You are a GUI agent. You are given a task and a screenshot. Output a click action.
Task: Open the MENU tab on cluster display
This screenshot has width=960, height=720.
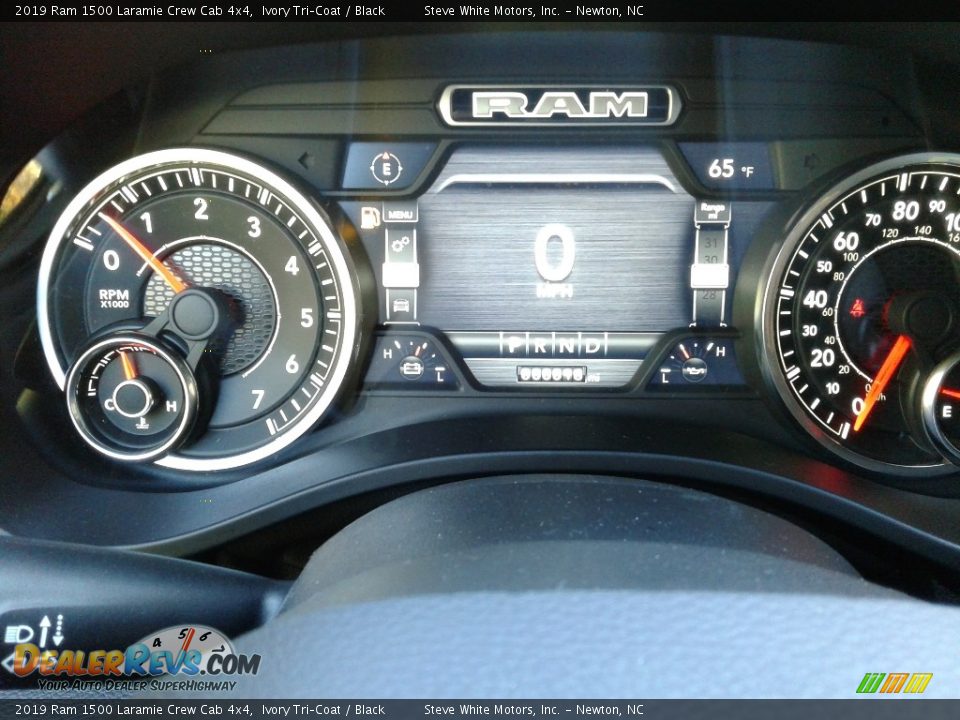tap(400, 213)
